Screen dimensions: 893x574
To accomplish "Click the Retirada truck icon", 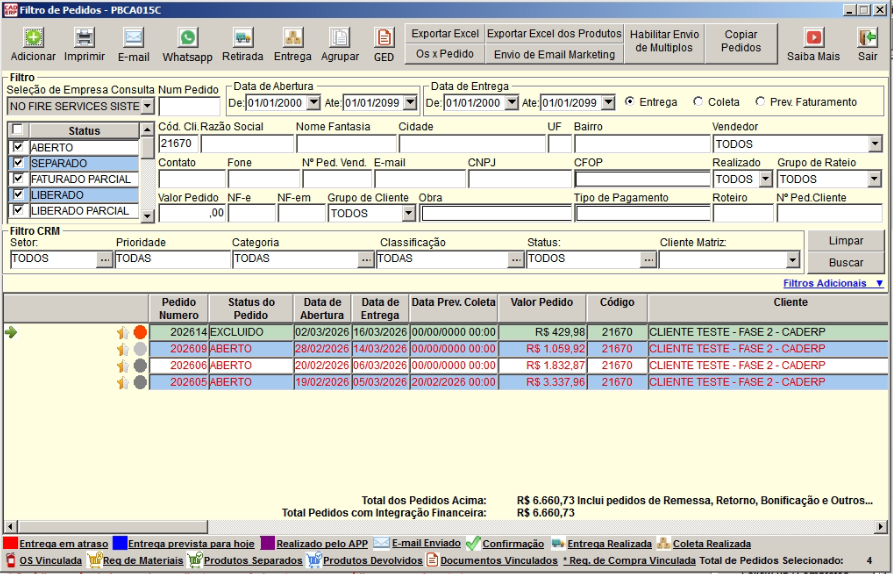I will click(x=243, y=38).
